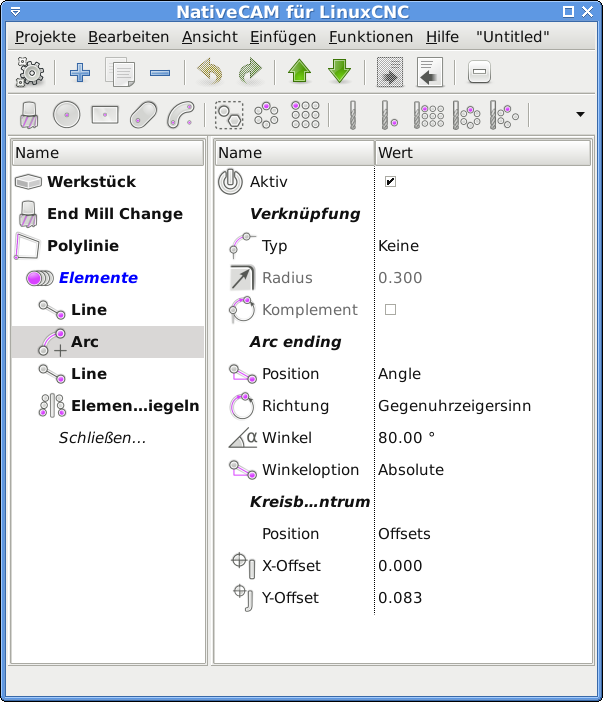
Task: Click the Verknüpfung section header
Action: coord(305,214)
